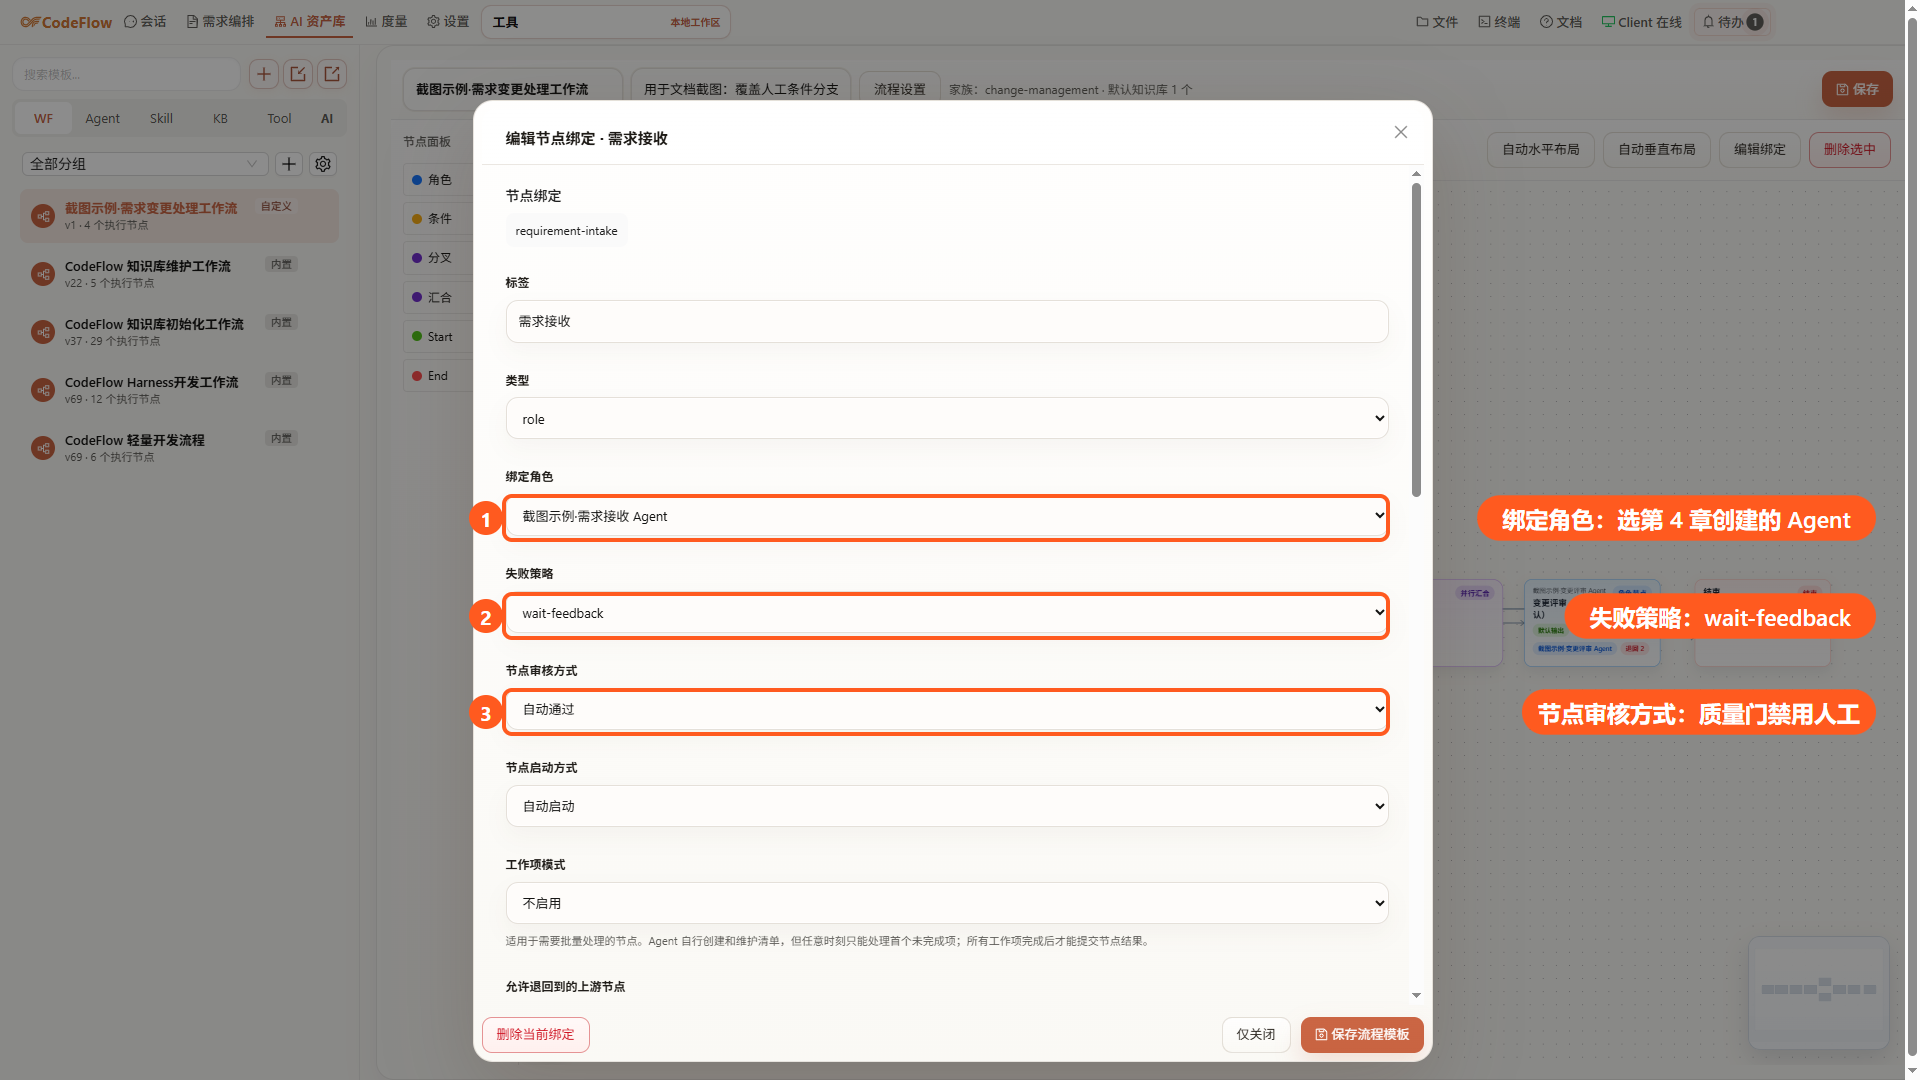Click the requirement-intake binding chip
Image resolution: width=1920 pixels, height=1080 pixels.
click(x=566, y=231)
